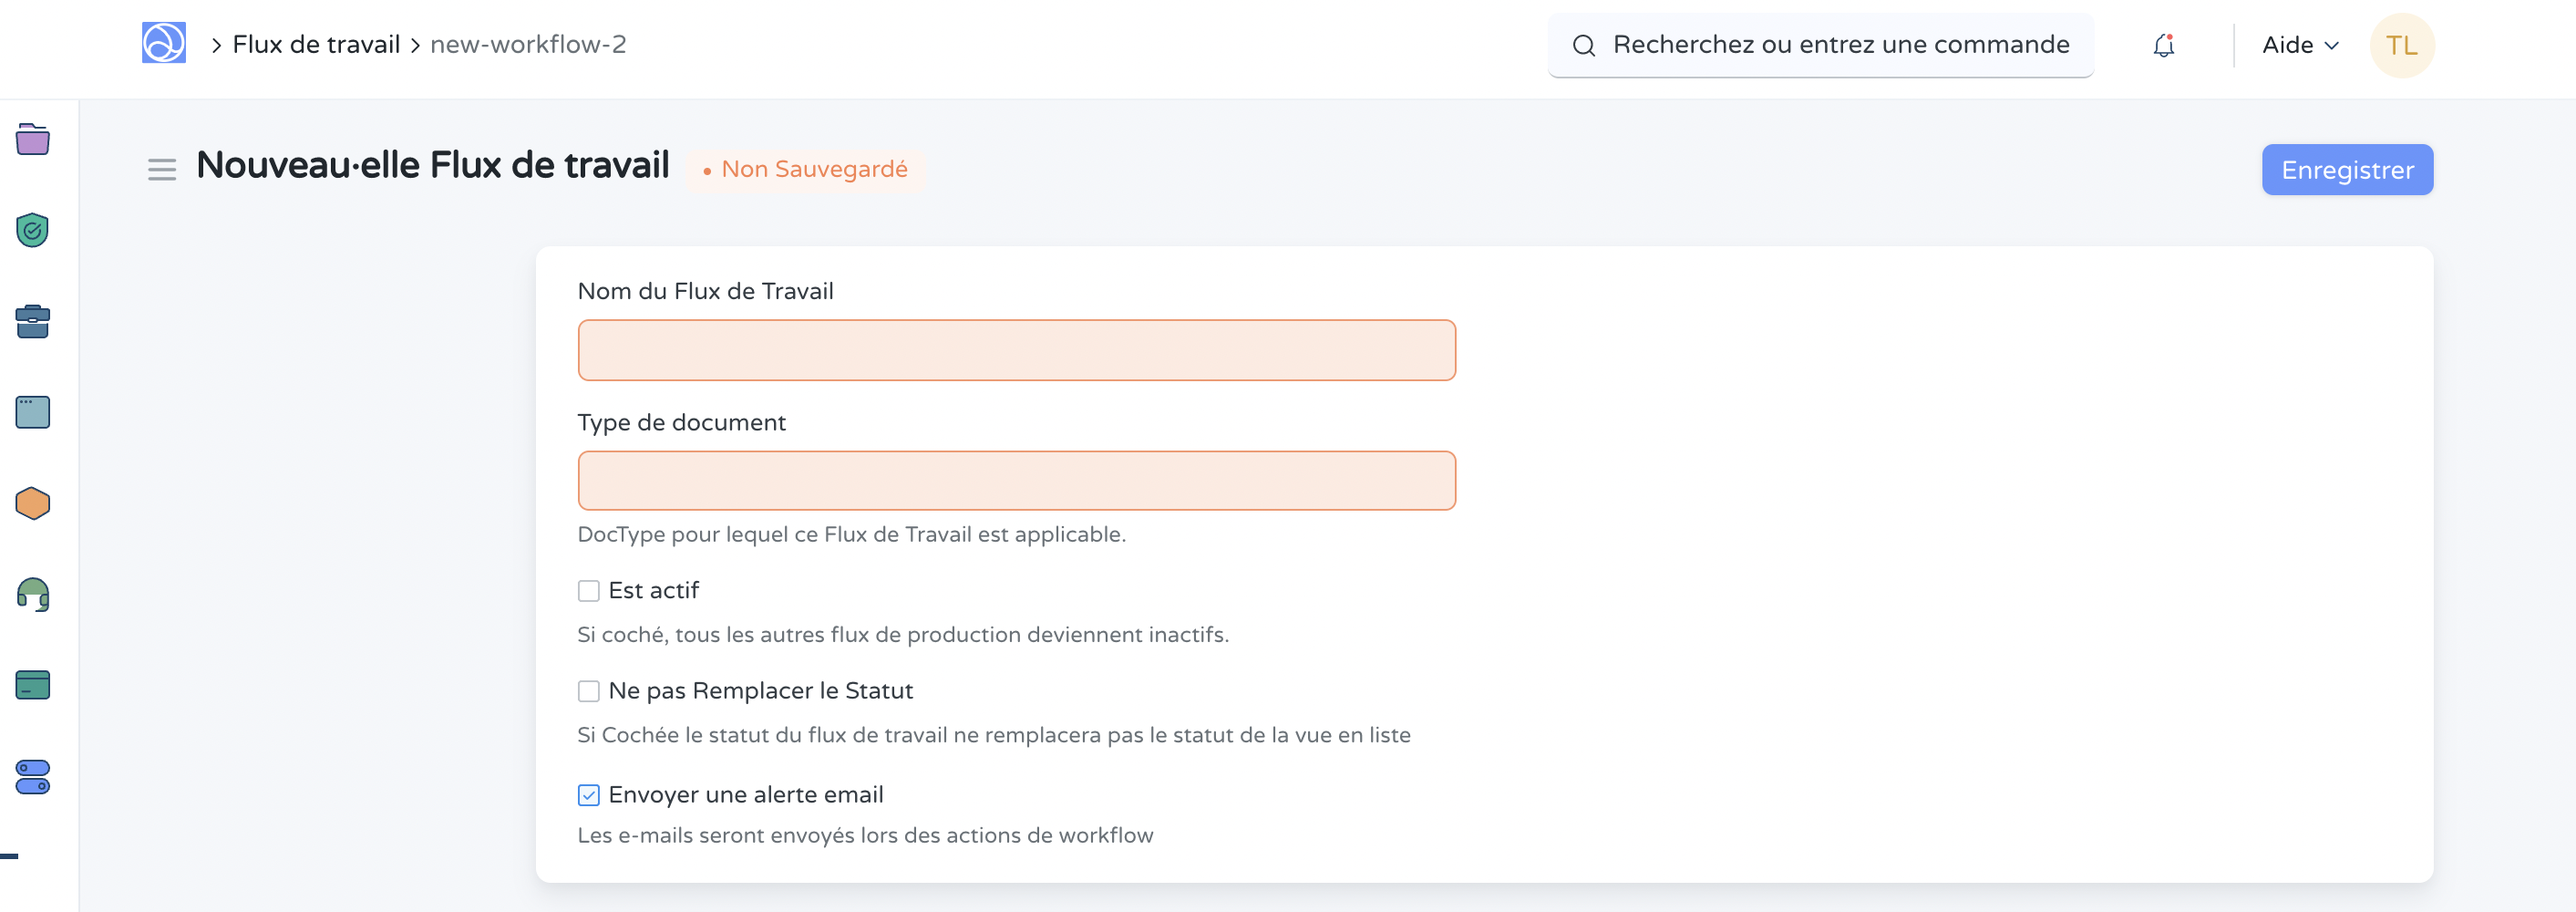Image resolution: width=2576 pixels, height=912 pixels.
Task: Focus the Nom du Flux de Travail field
Action: pyautogui.click(x=1016, y=350)
